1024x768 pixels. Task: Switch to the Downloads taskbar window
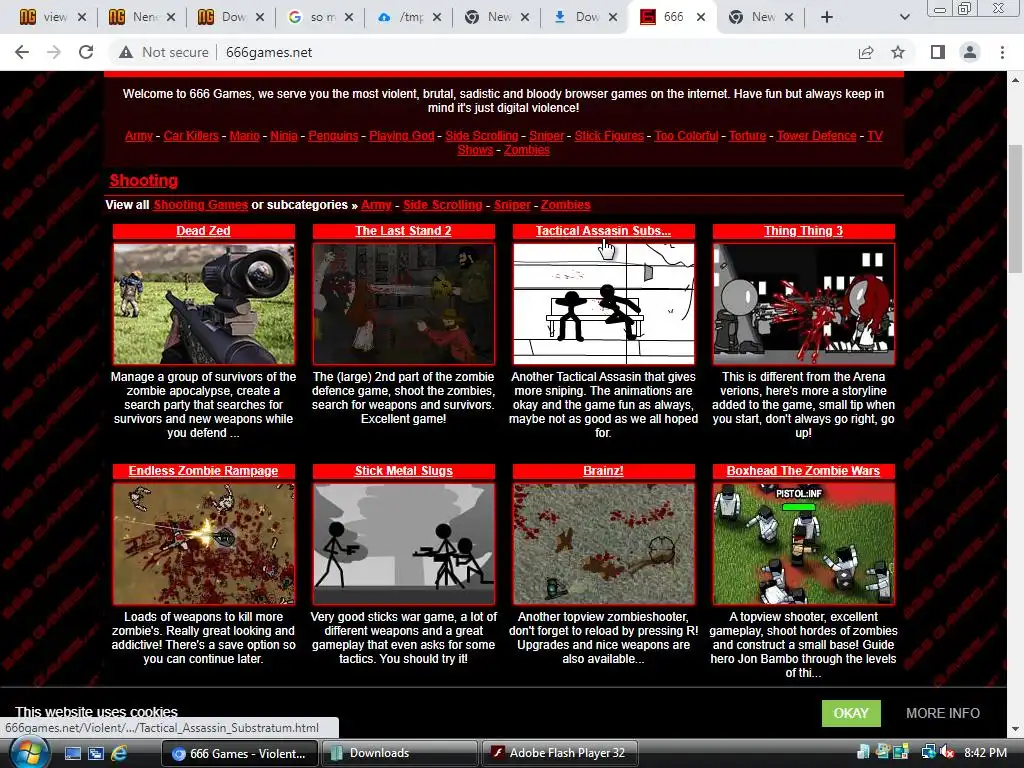400,753
